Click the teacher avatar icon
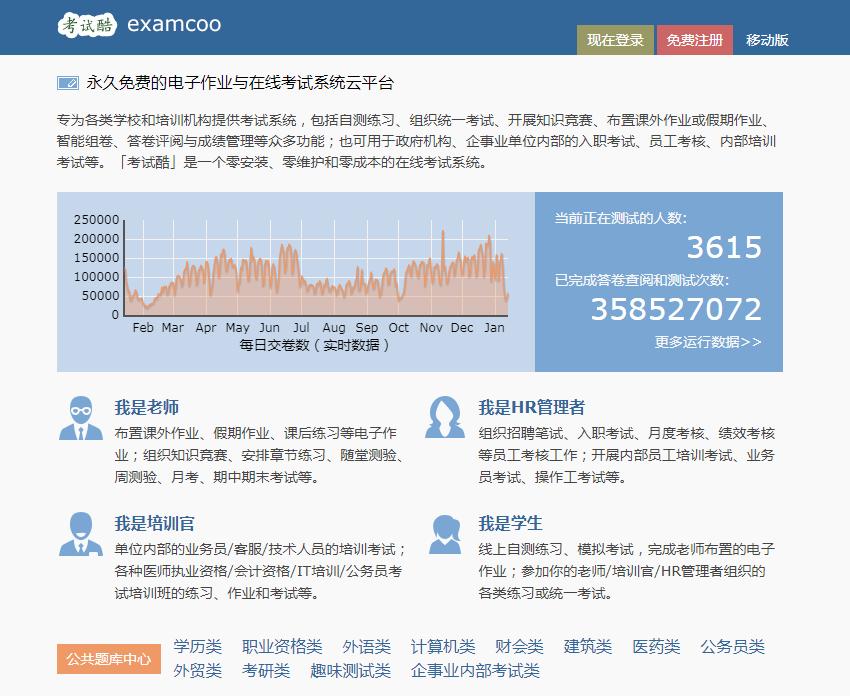 click(x=81, y=417)
